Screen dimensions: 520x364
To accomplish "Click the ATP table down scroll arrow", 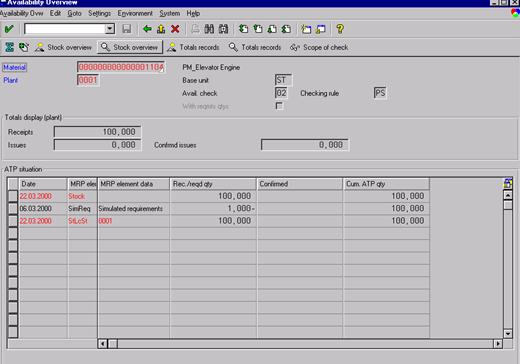I will point(508,333).
